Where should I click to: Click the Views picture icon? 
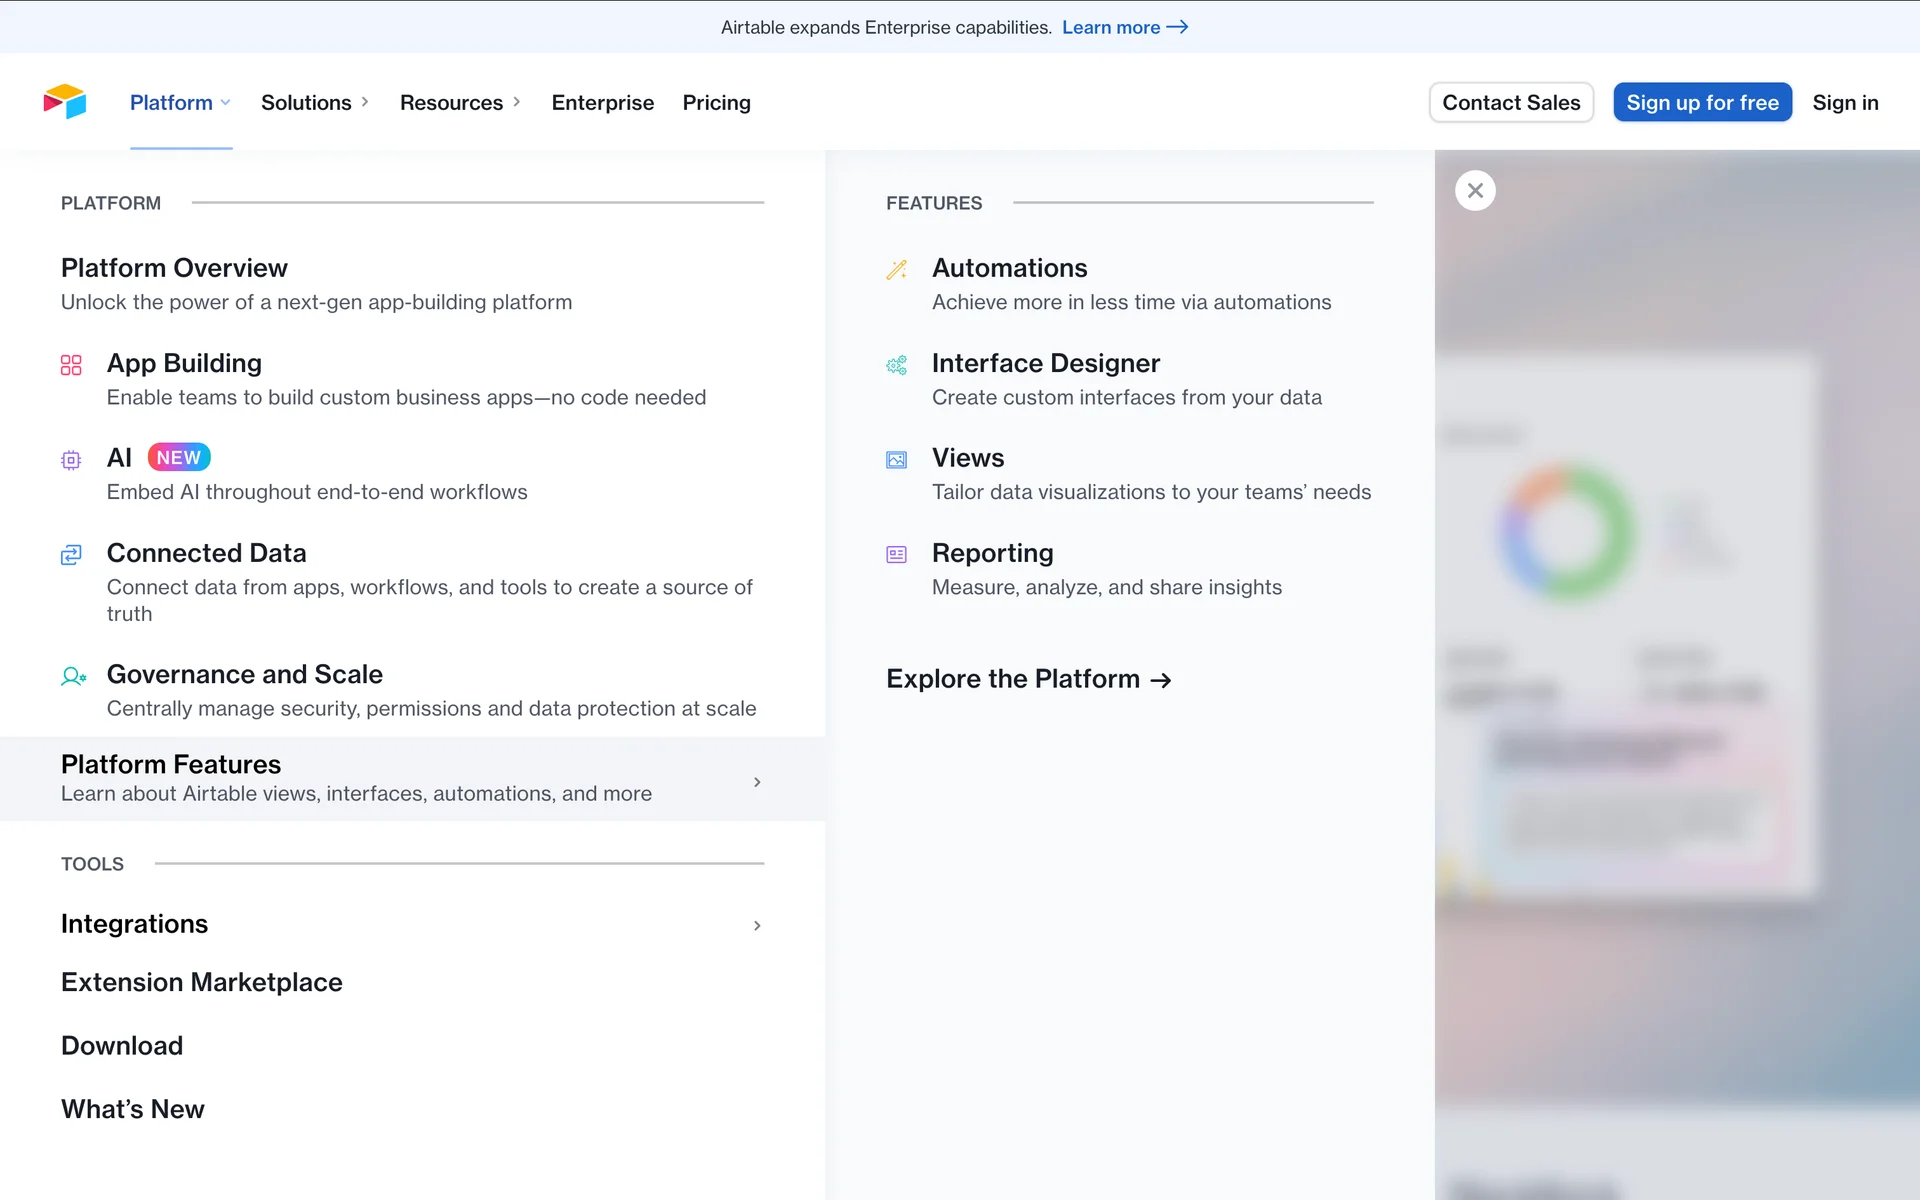click(x=896, y=460)
